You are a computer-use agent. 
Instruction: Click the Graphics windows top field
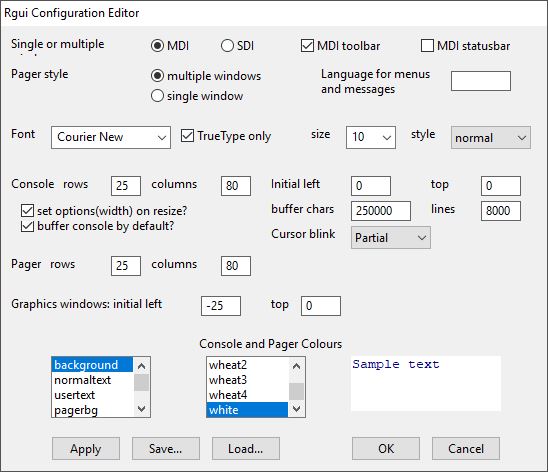coord(321,306)
